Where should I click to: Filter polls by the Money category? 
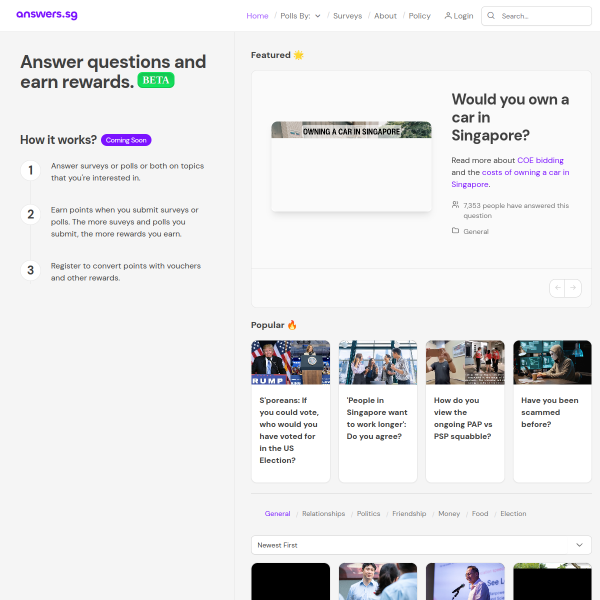(449, 514)
